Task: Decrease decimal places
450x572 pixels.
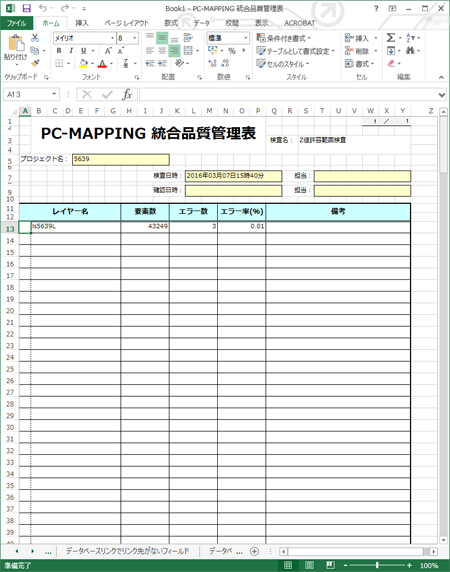Action: click(x=225, y=63)
